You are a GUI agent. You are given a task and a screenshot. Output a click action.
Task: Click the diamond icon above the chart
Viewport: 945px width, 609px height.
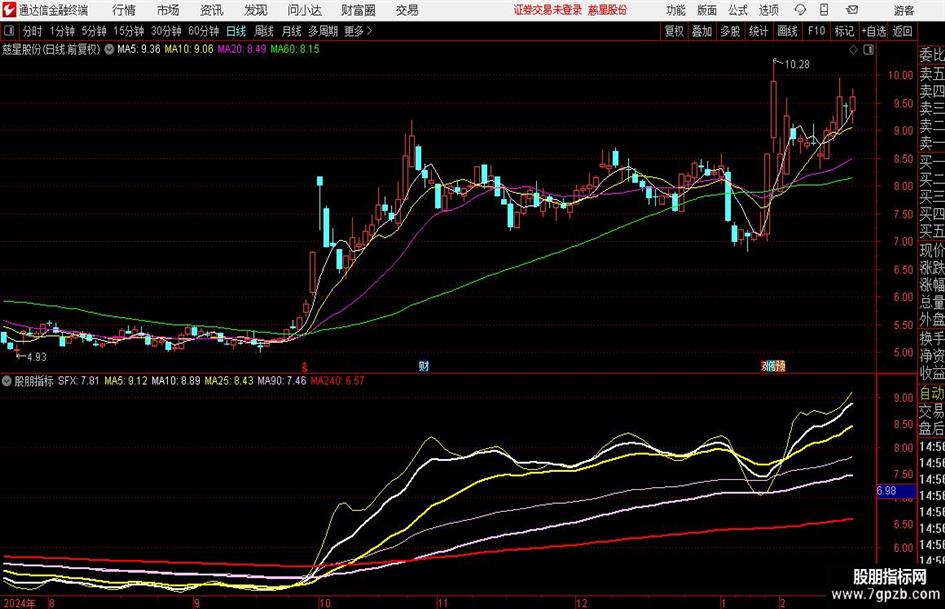(853, 50)
